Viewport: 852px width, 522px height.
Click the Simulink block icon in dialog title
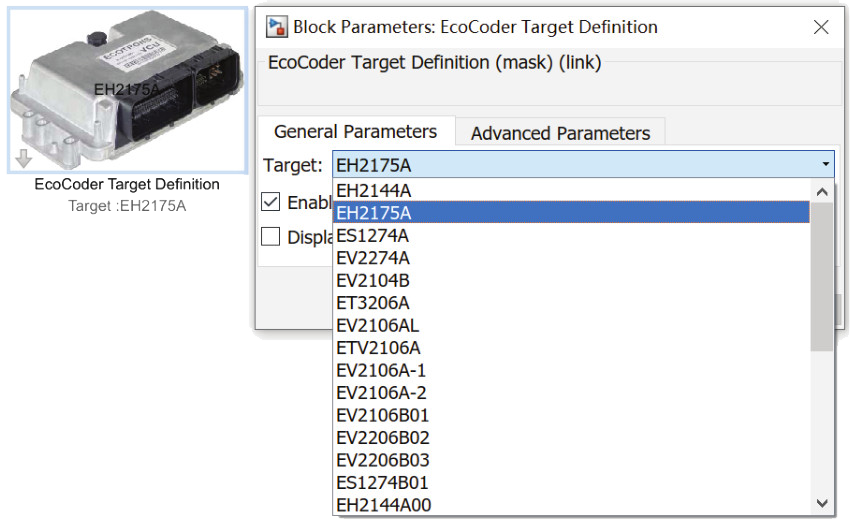(277, 27)
